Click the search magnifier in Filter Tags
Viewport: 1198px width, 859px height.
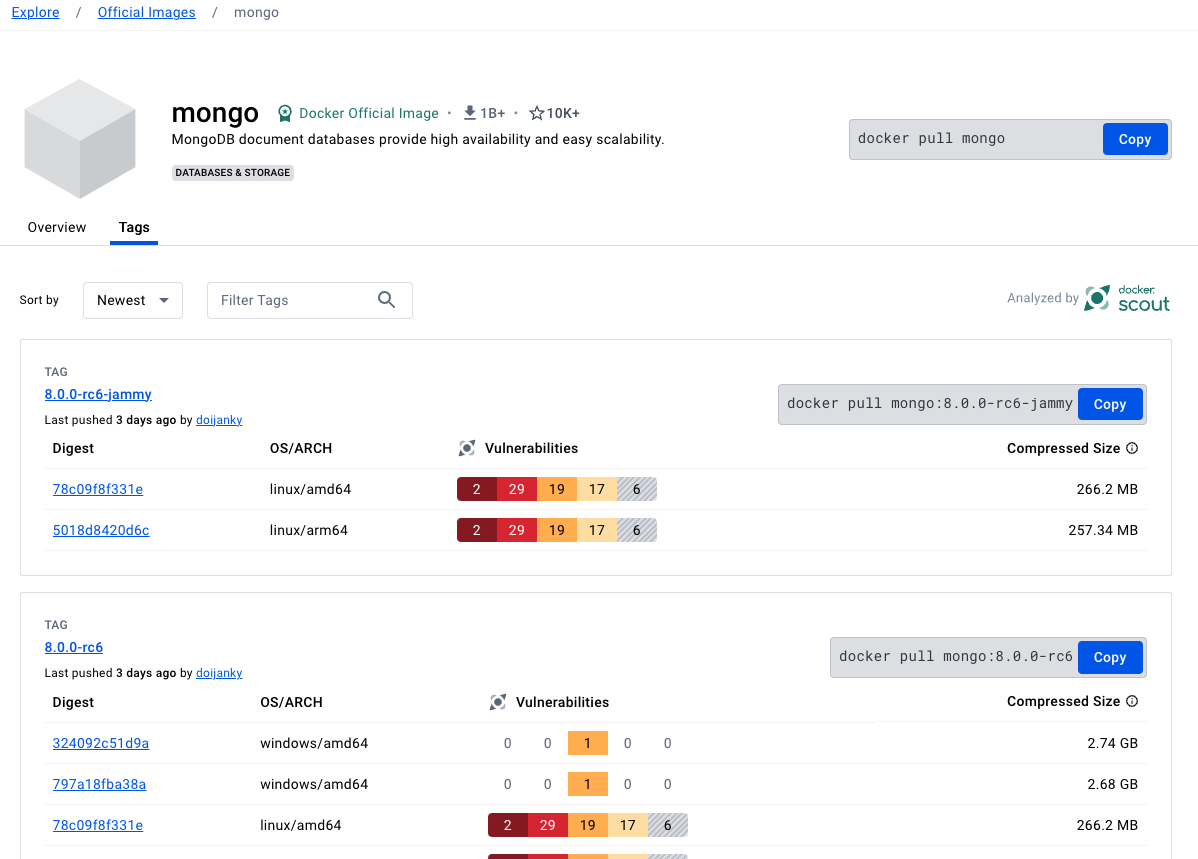coord(387,300)
